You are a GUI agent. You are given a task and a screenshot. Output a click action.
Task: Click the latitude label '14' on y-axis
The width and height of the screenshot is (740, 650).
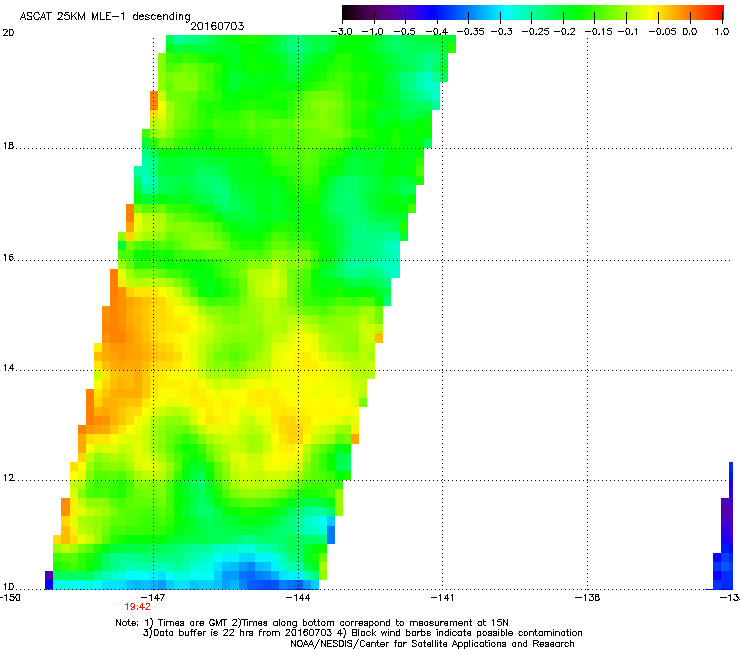[x=8, y=368]
